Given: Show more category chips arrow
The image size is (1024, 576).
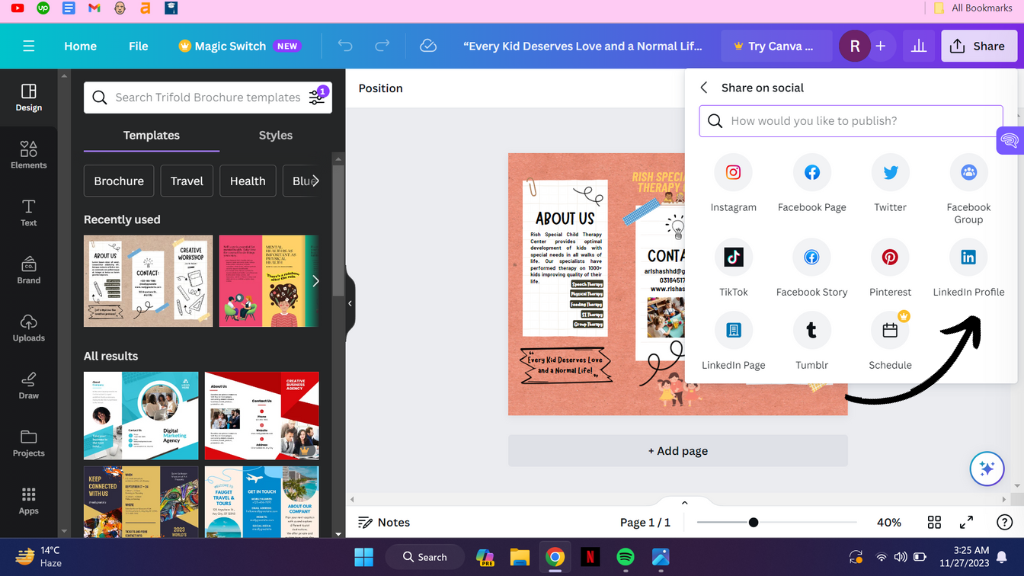Looking at the screenshot, I should pos(315,181).
